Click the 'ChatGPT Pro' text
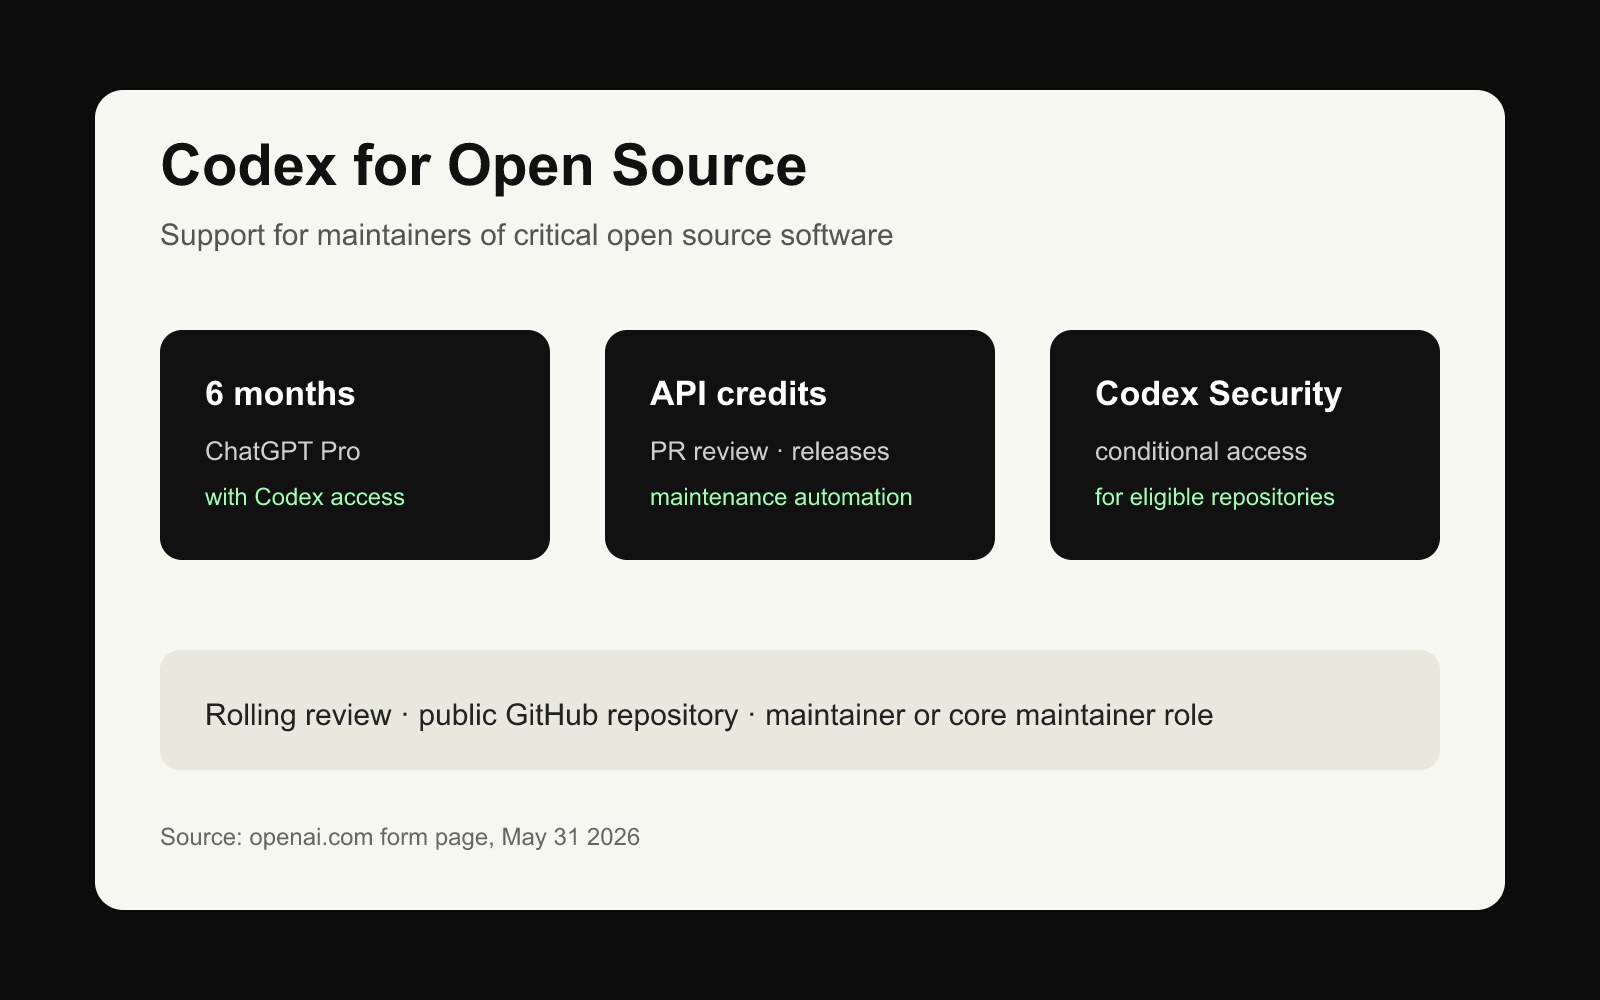The image size is (1600, 1000). [x=282, y=451]
